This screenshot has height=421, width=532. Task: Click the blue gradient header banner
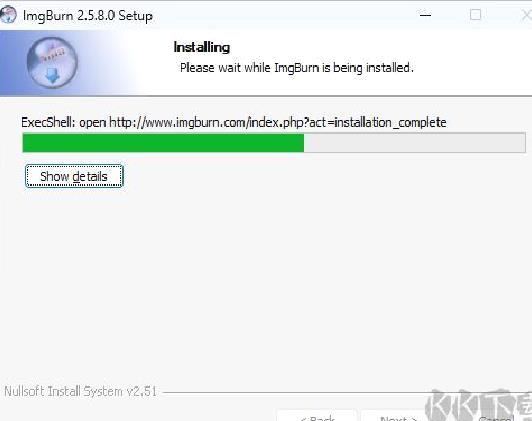pos(266,63)
